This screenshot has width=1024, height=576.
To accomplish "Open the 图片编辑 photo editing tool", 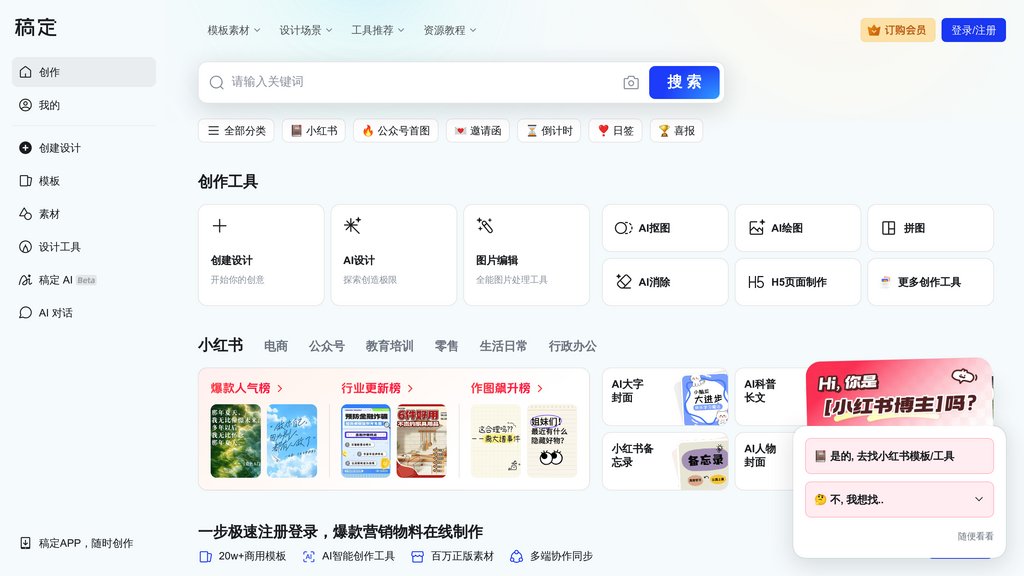I will tap(526, 254).
